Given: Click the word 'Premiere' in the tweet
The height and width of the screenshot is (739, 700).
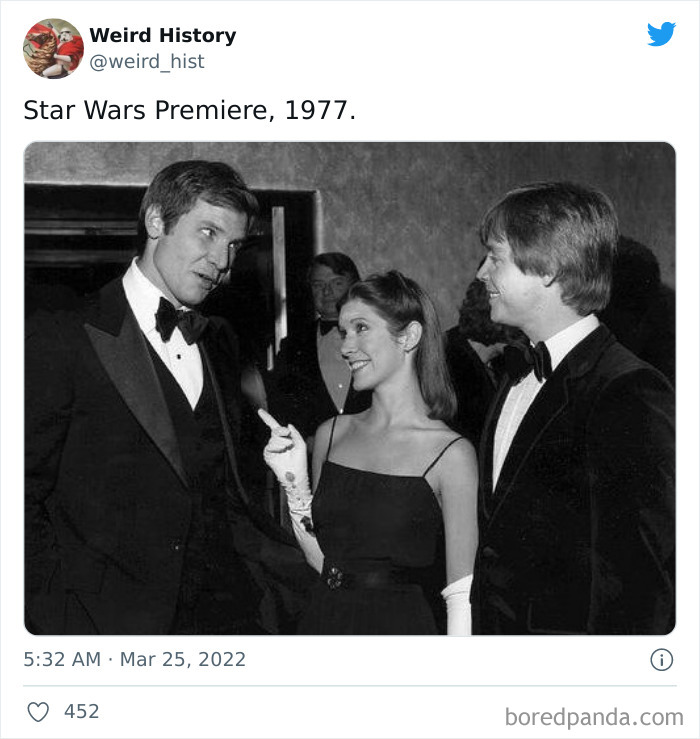Looking at the screenshot, I should (211, 110).
